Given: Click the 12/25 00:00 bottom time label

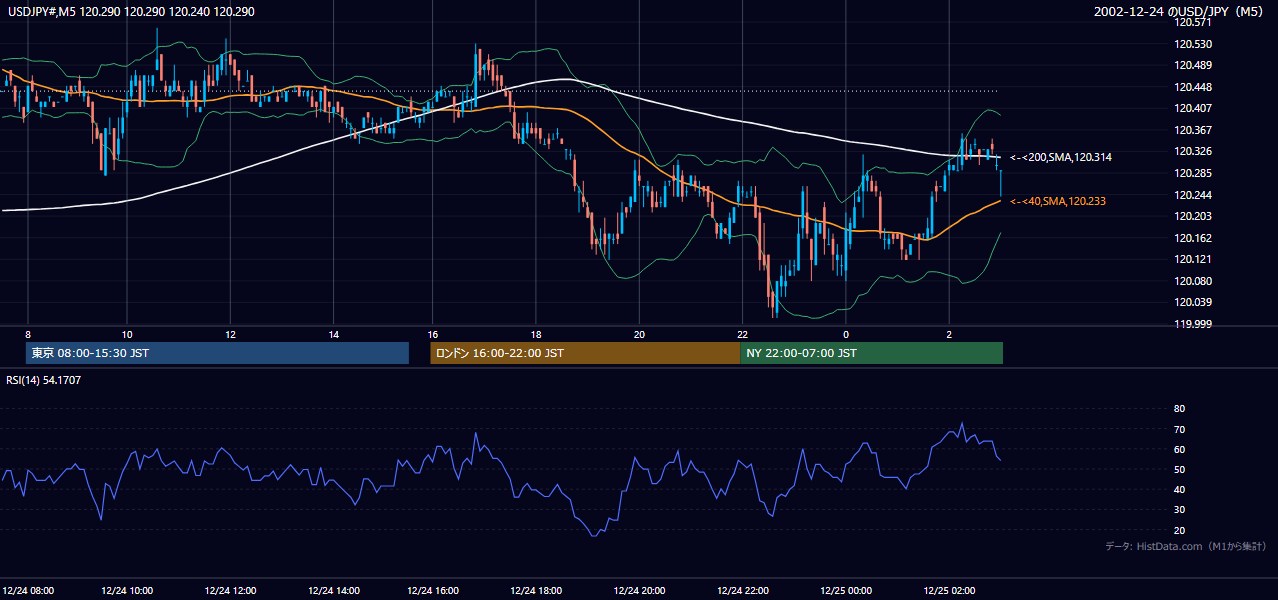Looking at the screenshot, I should point(846,591).
